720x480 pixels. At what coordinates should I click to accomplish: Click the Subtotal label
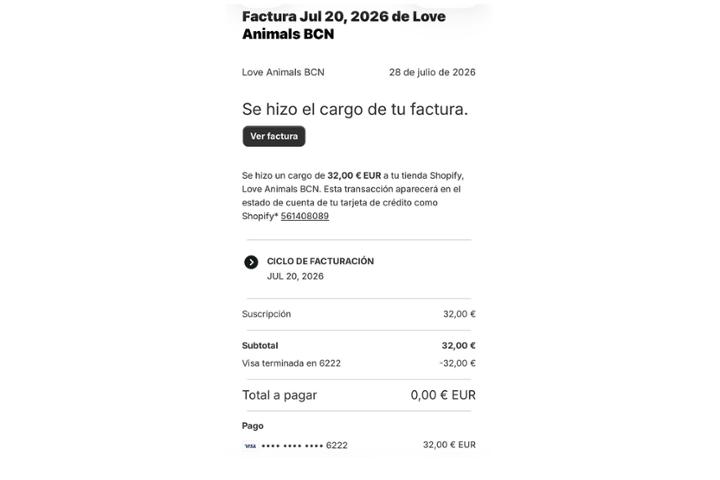[x=260, y=345]
